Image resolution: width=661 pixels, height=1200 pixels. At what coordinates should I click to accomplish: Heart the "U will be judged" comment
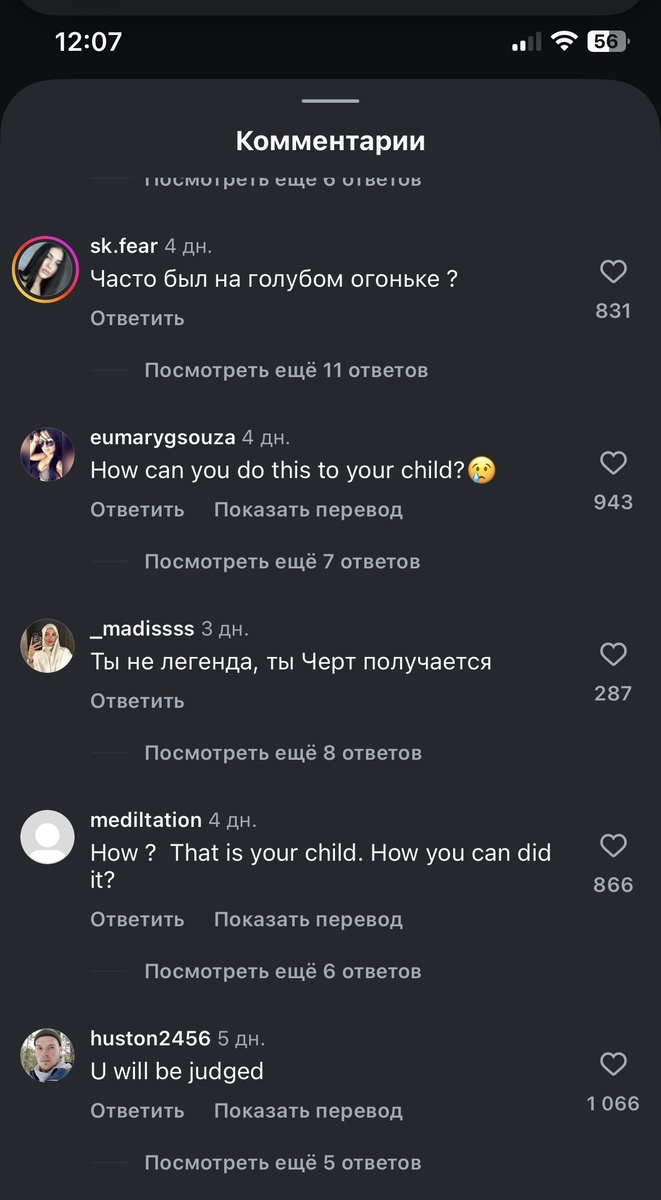[x=613, y=1064]
